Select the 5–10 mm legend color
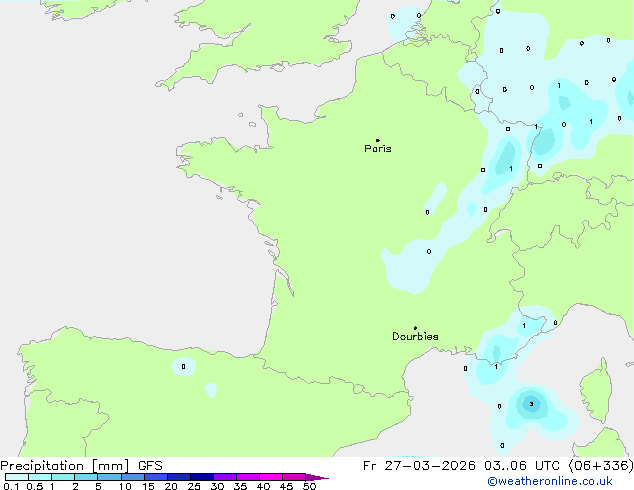The height and width of the screenshot is (490, 634). tap(109, 477)
